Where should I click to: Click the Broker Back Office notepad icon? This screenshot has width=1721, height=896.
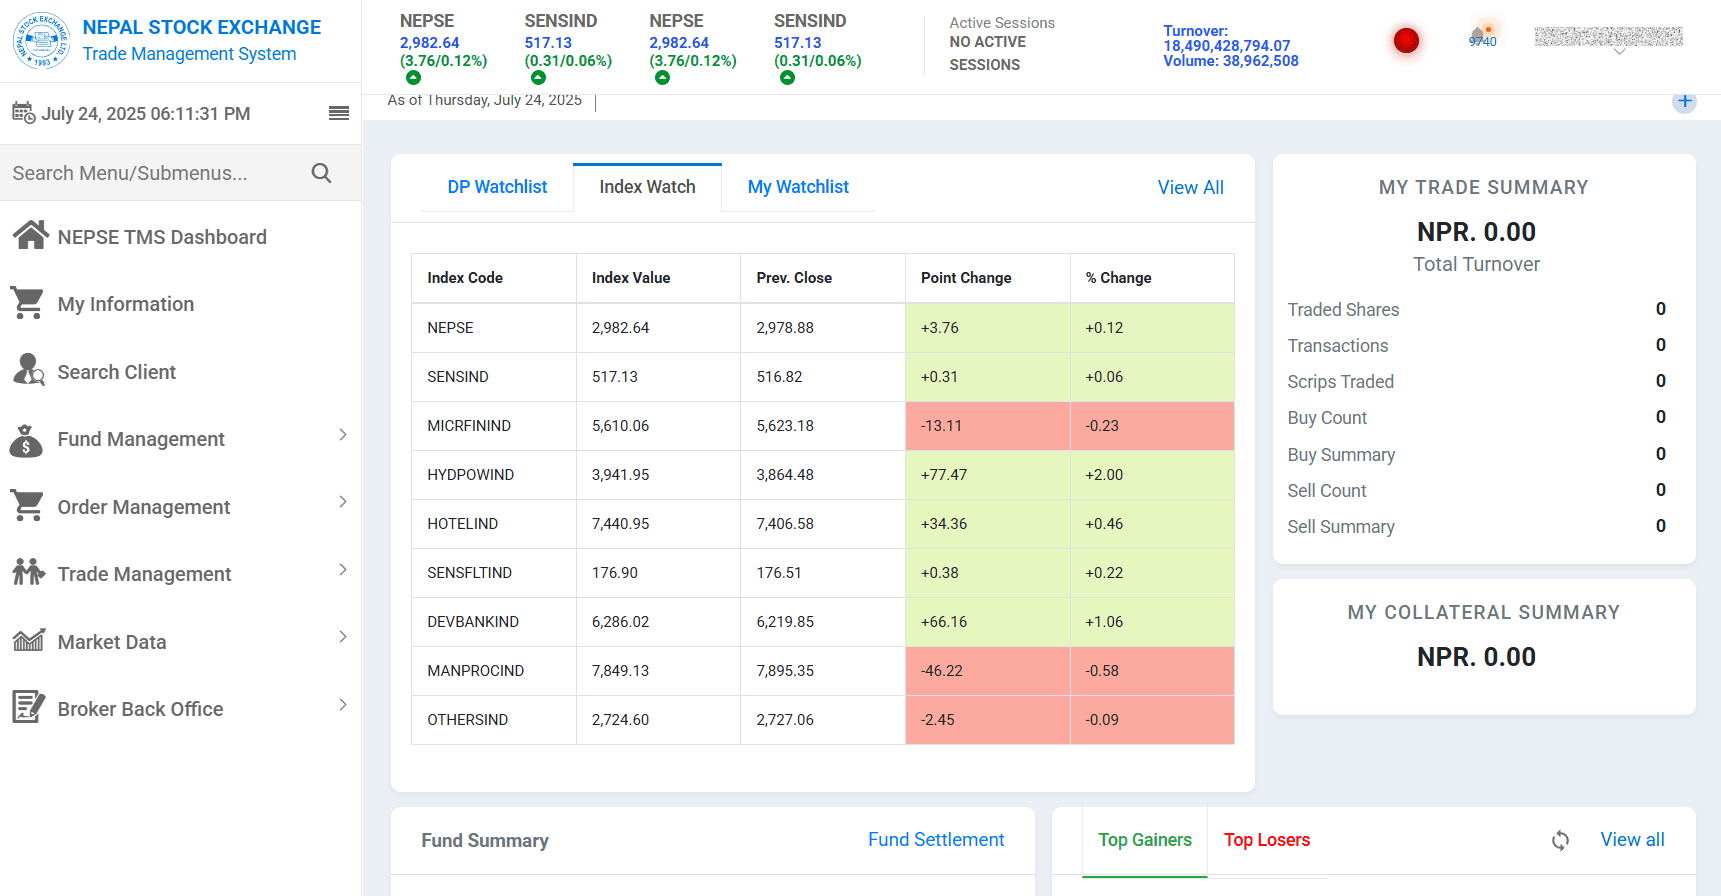pos(28,707)
